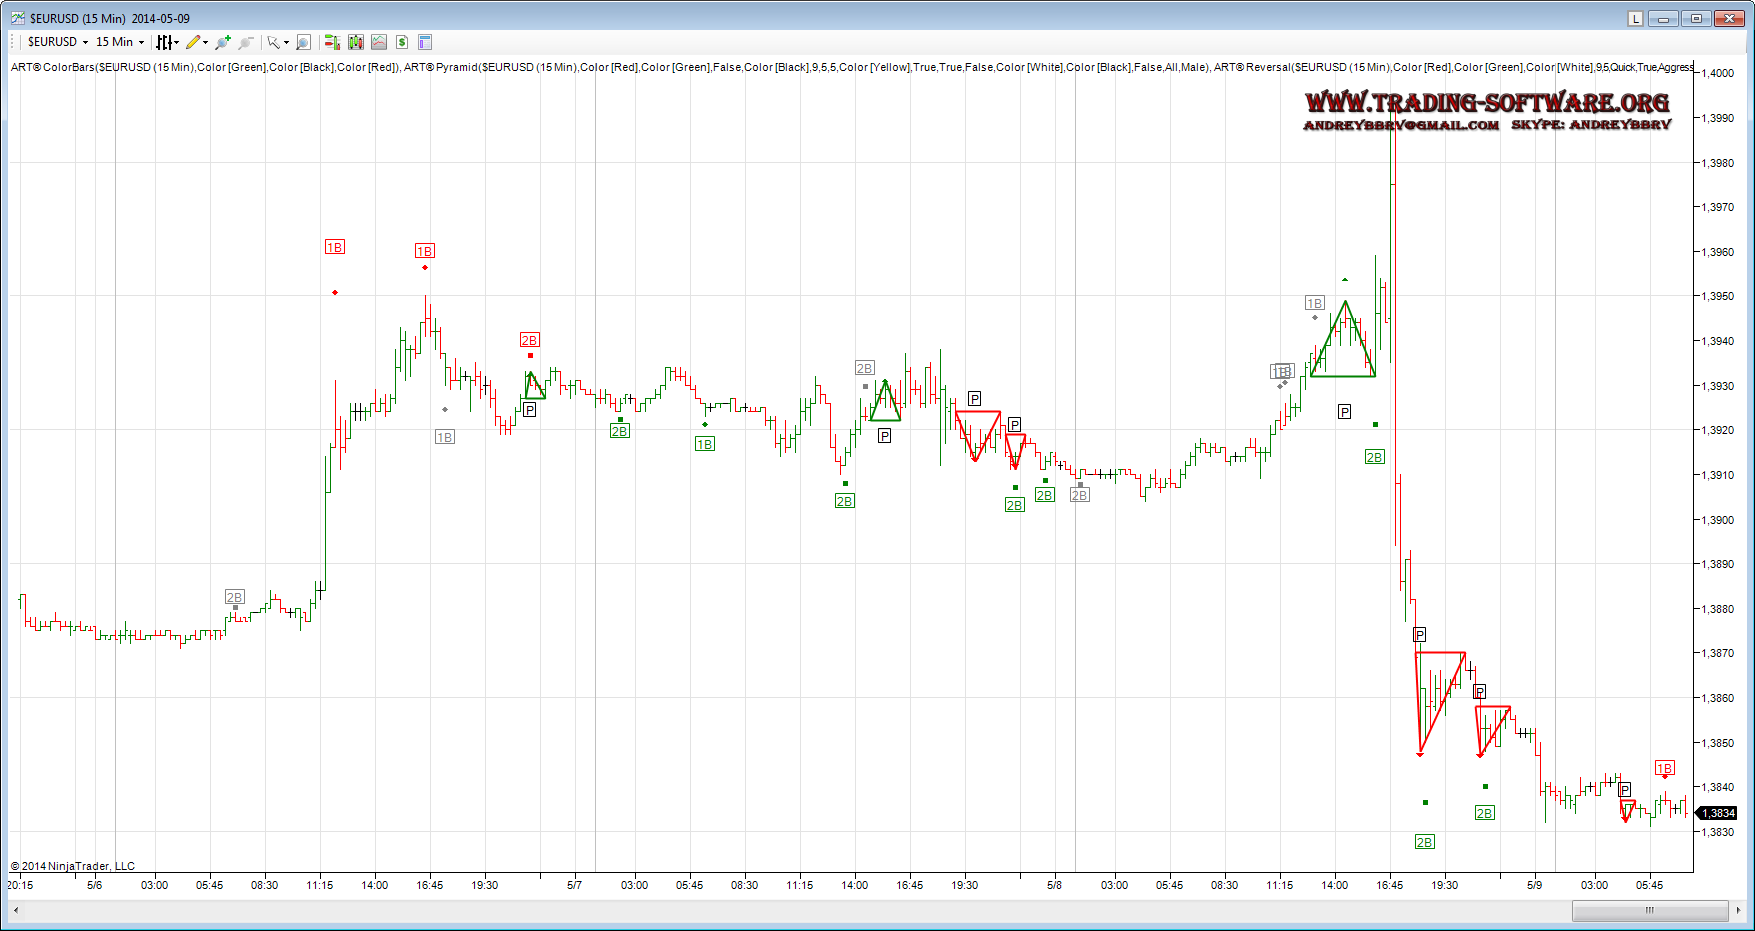Open the Indicators line chart icon
Screen dimensions: 1755x931
379,42
